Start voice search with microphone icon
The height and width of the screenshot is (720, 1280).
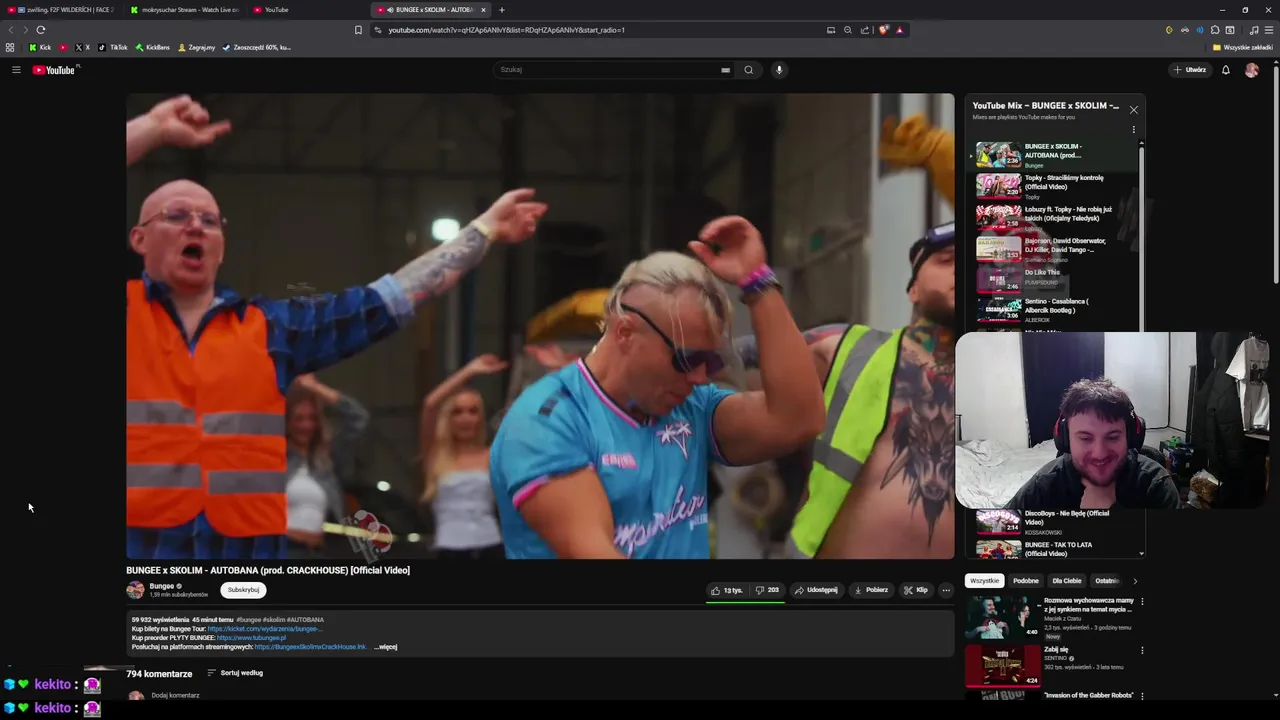(779, 70)
